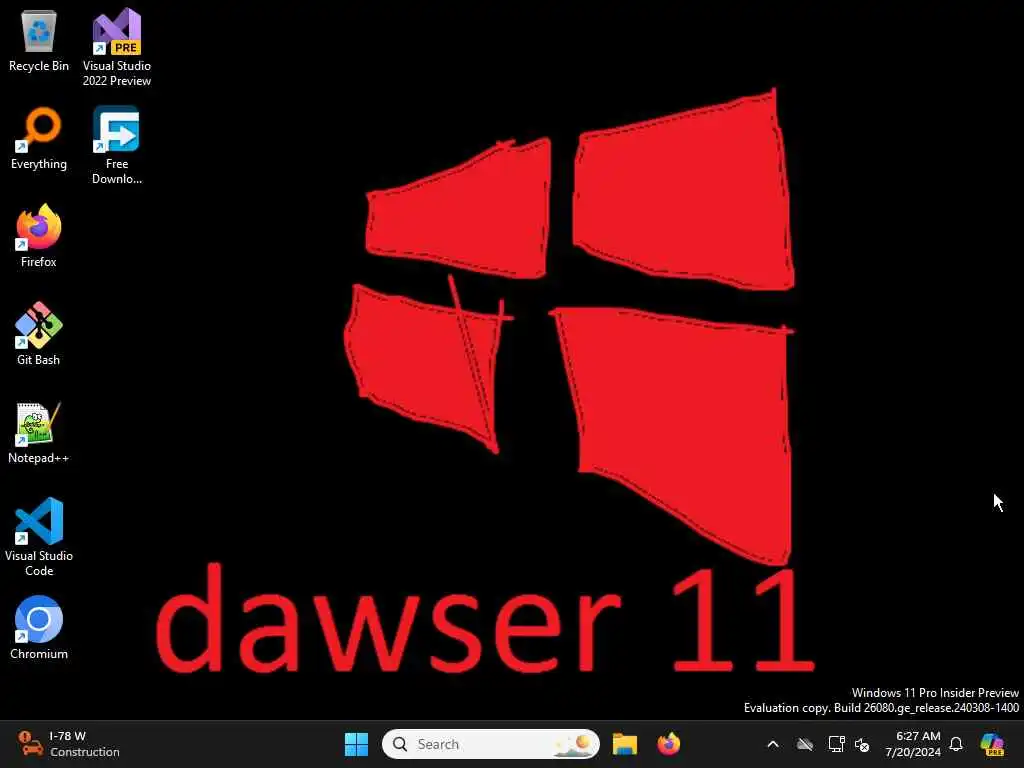Open the notification bell
This screenshot has width=1024, height=768.
point(956,744)
